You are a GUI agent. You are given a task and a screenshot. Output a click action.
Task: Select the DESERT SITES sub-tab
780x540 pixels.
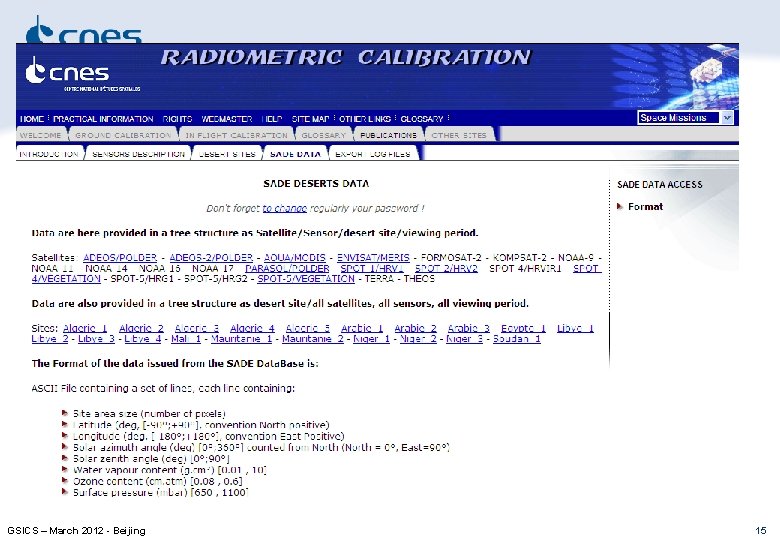(x=227, y=154)
